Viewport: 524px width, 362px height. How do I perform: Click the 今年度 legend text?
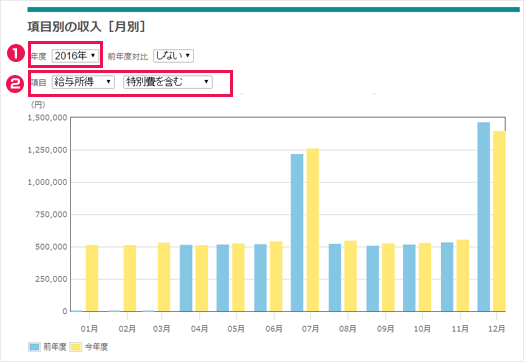96,347
